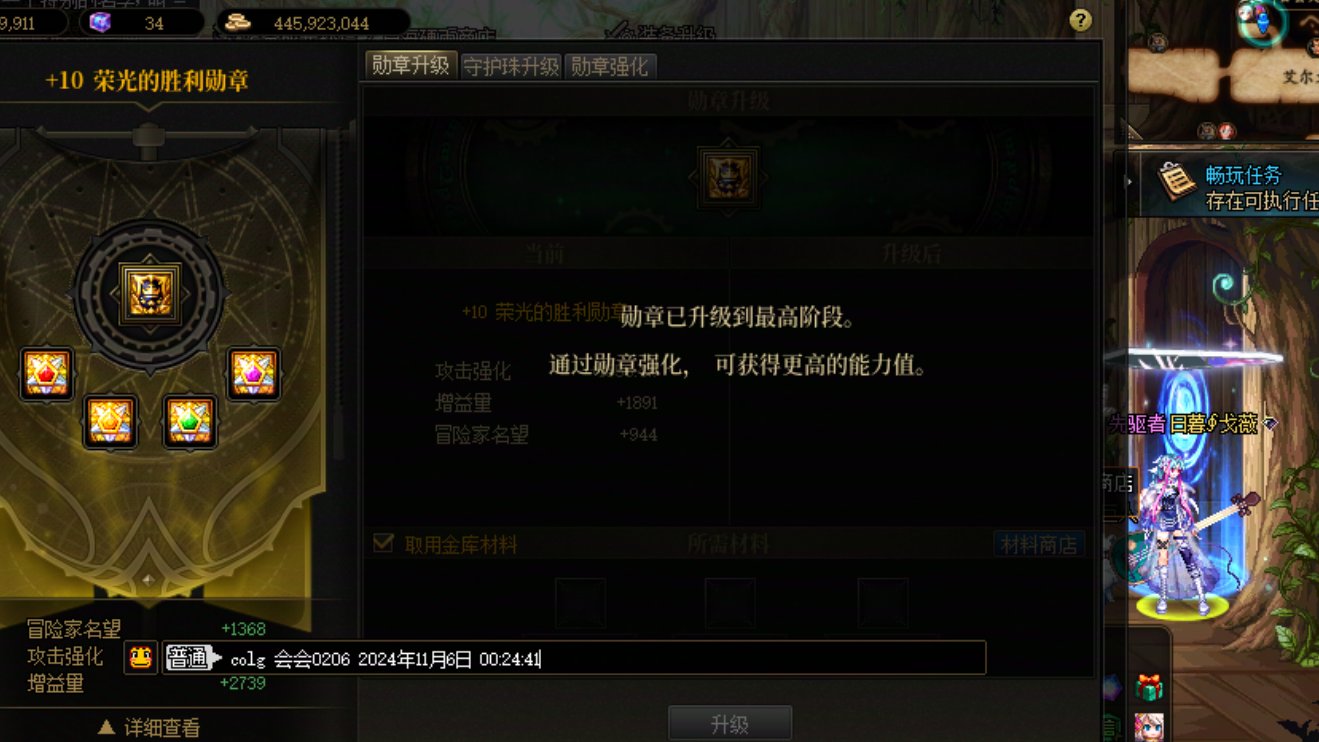Select the purple guardian bead slot
1319x742 pixels.
pyautogui.click(x=253, y=374)
